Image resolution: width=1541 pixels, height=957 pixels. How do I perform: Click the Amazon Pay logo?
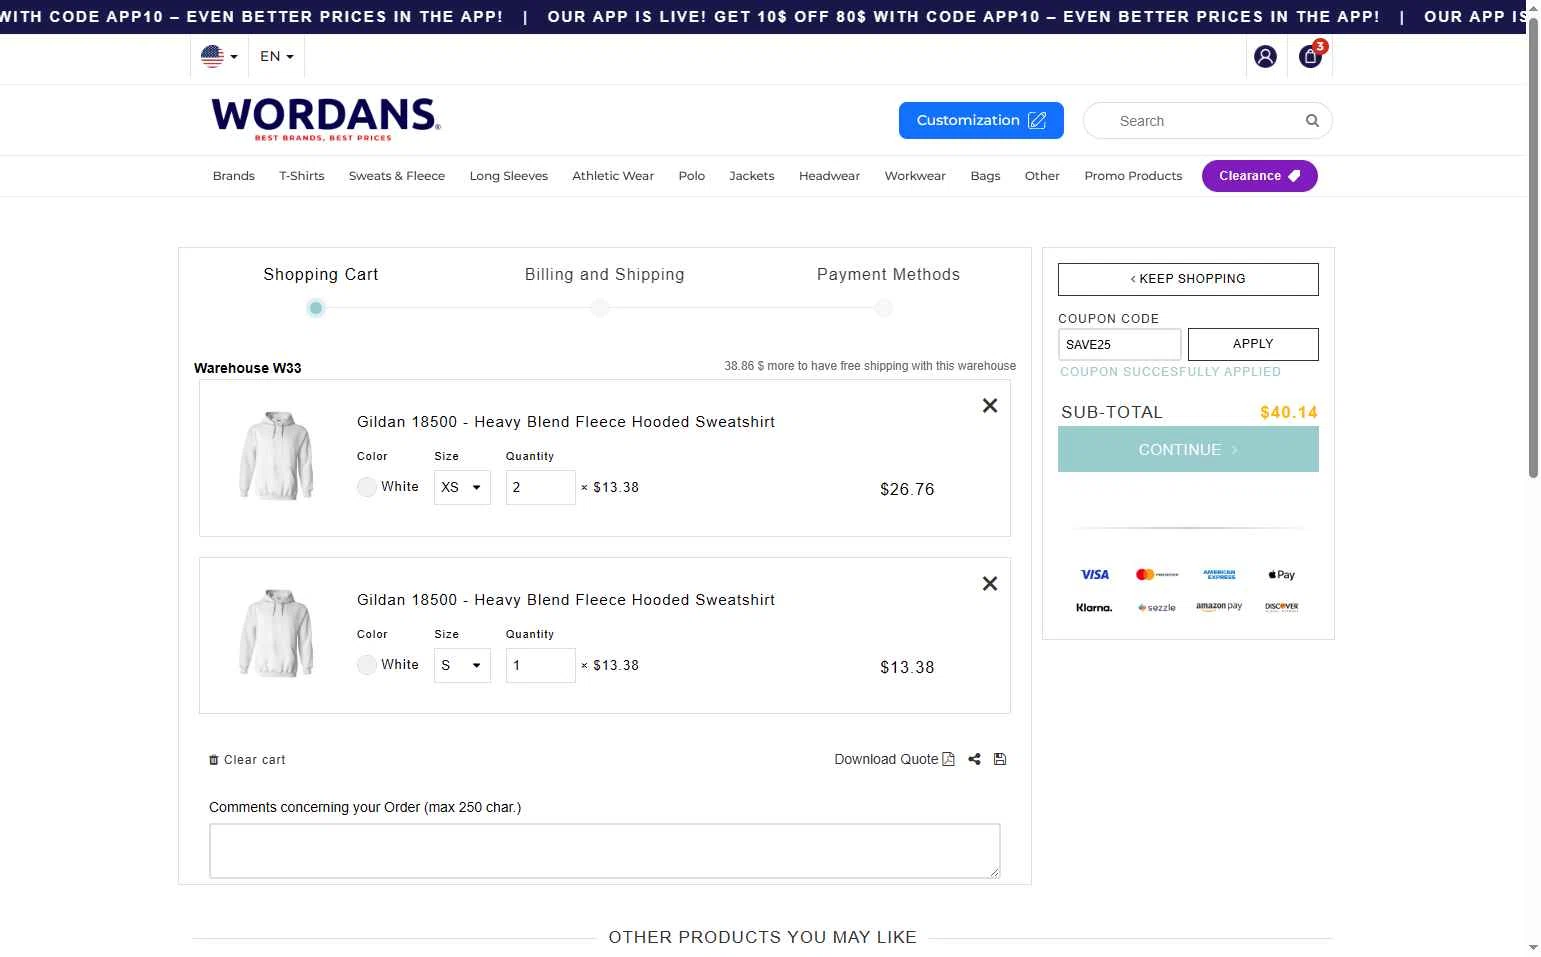point(1219,606)
